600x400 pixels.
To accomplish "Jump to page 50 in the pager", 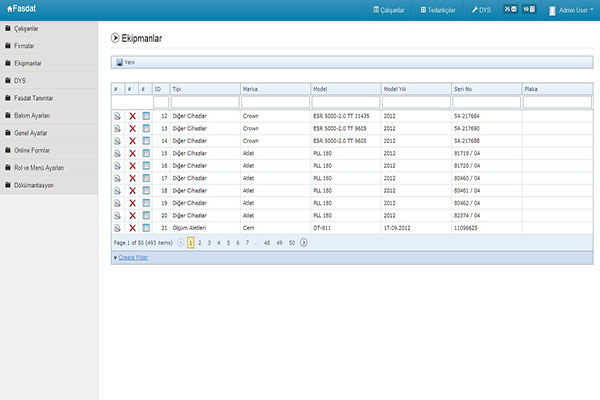I will coord(291,242).
